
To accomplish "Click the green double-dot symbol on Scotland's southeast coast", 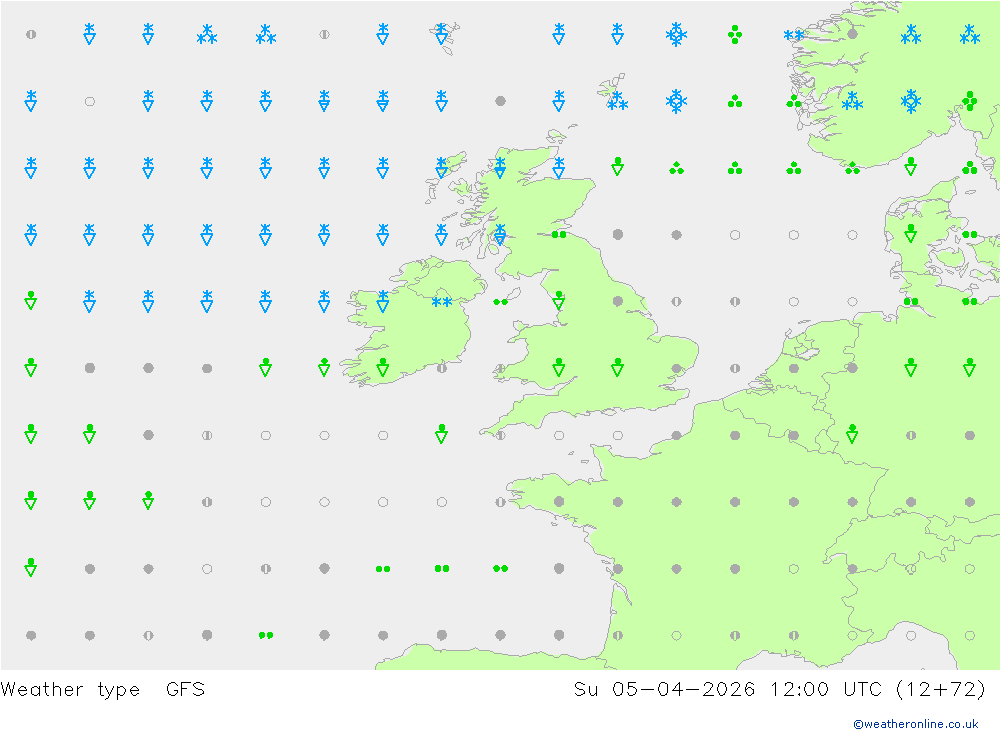I will pyautogui.click(x=559, y=235).
